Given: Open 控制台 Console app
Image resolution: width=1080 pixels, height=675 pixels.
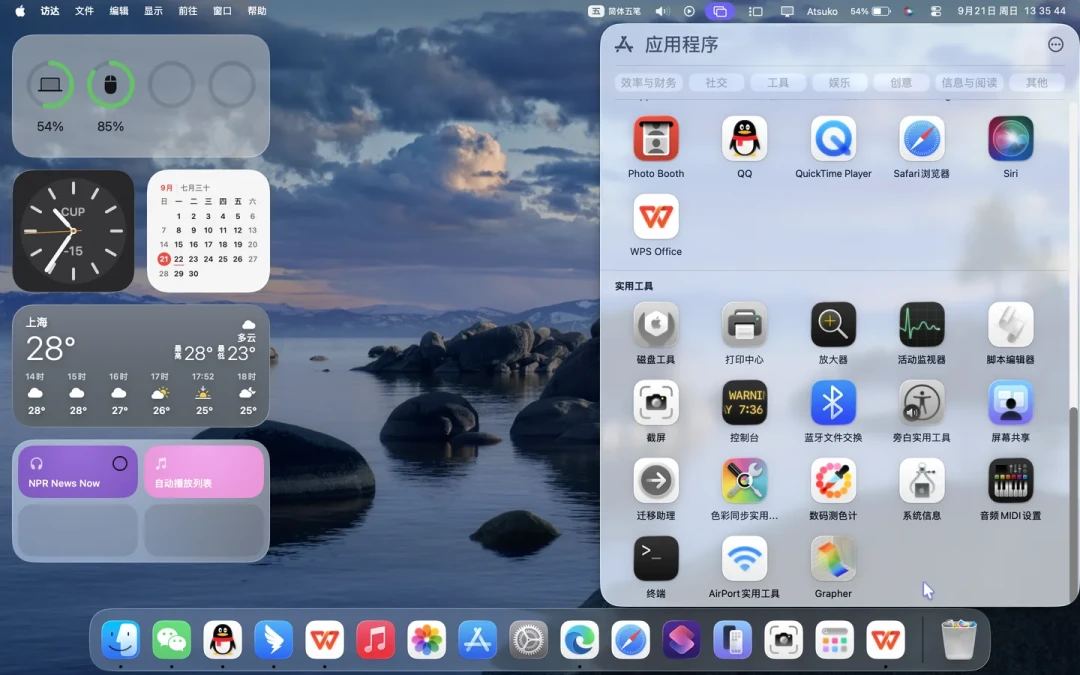Looking at the screenshot, I should [x=744, y=403].
